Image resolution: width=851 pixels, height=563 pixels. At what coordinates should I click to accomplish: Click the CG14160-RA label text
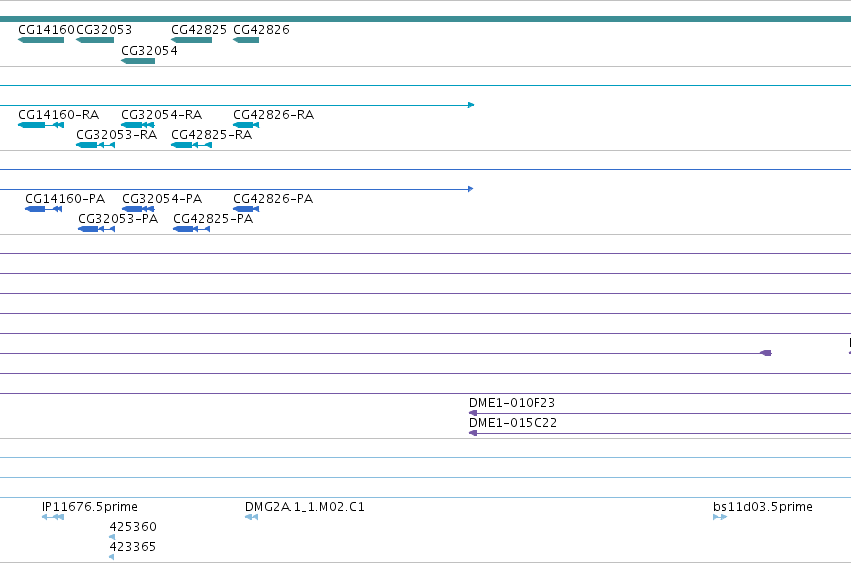pos(59,115)
